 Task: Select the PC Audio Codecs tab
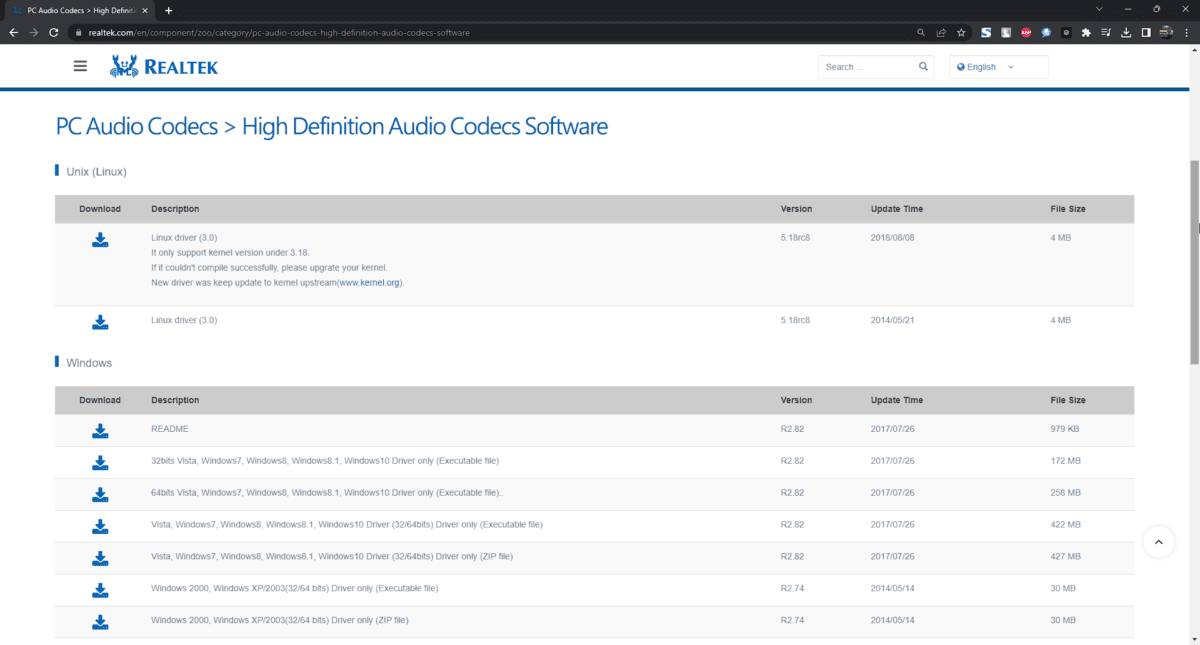click(x=80, y=10)
